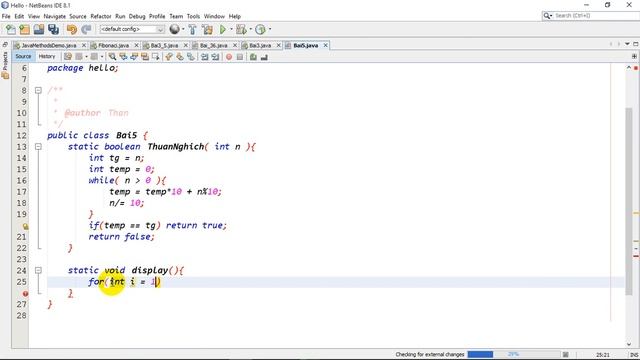Click the error glyph beside line 27

[x=25, y=293]
